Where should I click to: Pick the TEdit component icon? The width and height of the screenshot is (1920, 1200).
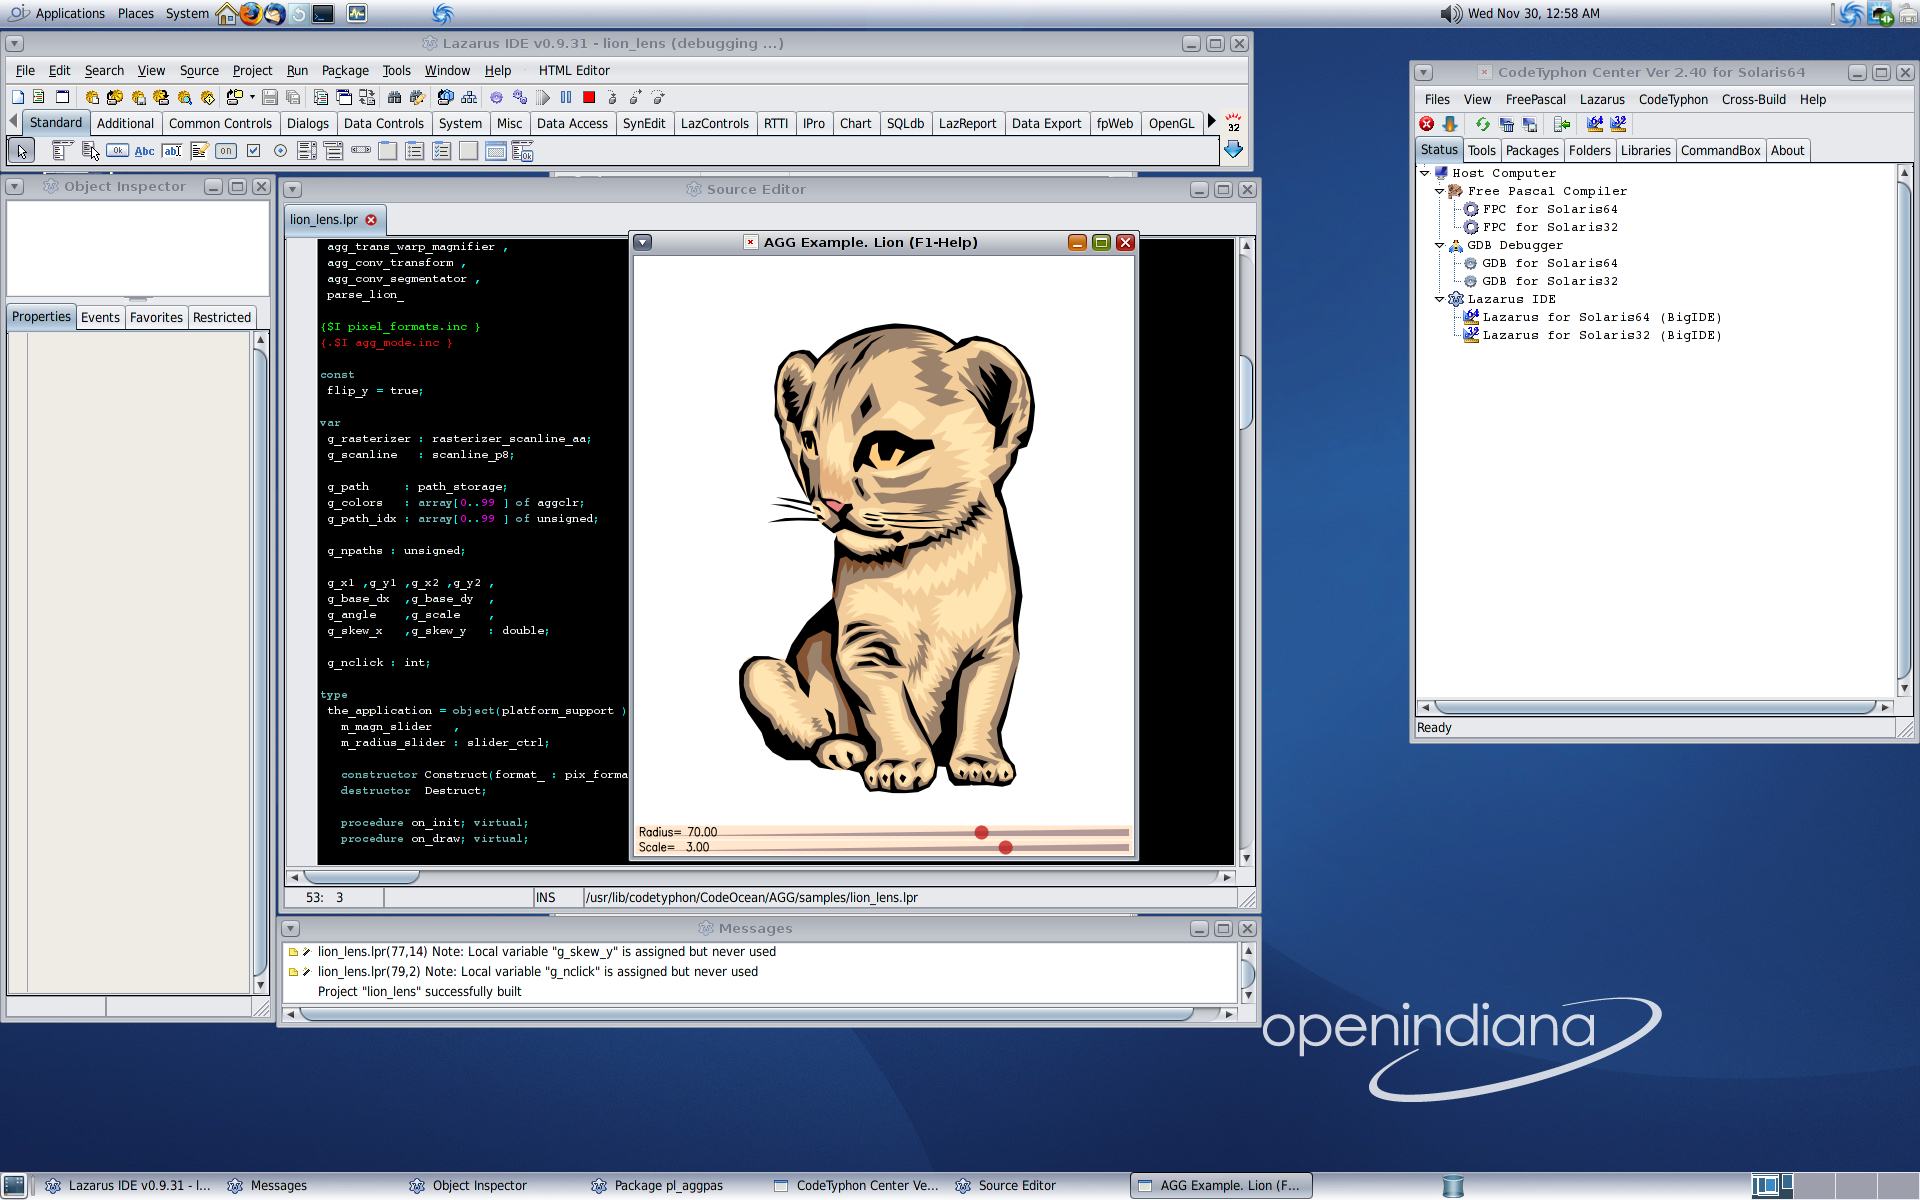(x=172, y=151)
